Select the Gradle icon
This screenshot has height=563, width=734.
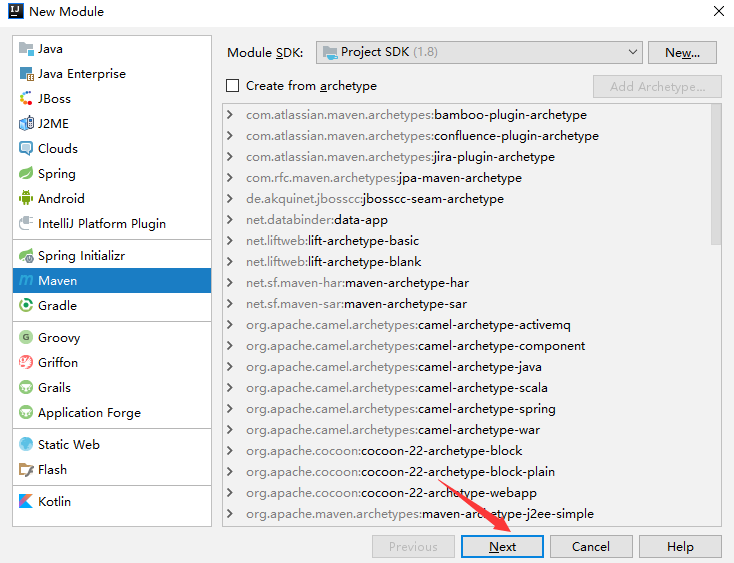(26, 306)
